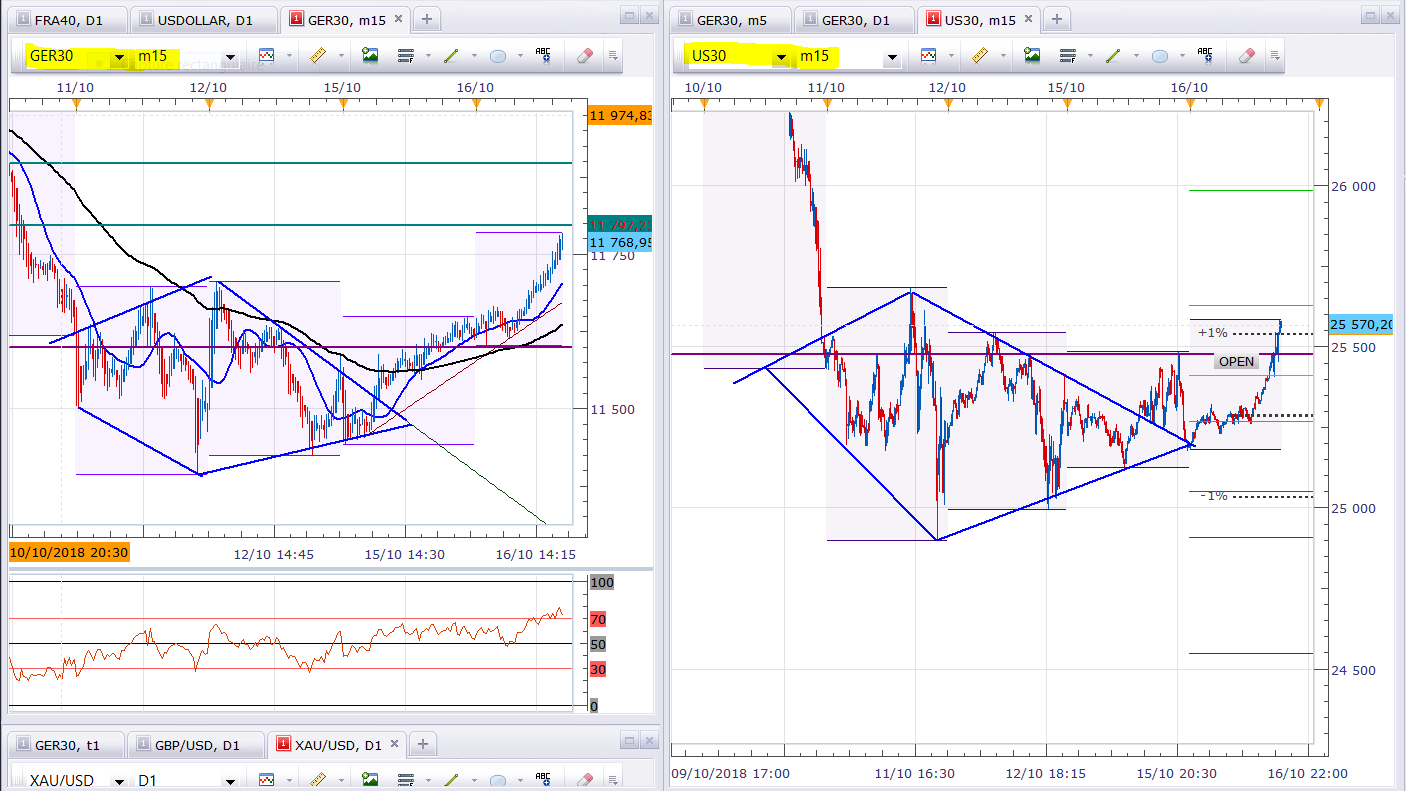The height and width of the screenshot is (791, 1406).
Task: Add a new chart tab beside US30, m15
Action: [x=1056, y=19]
